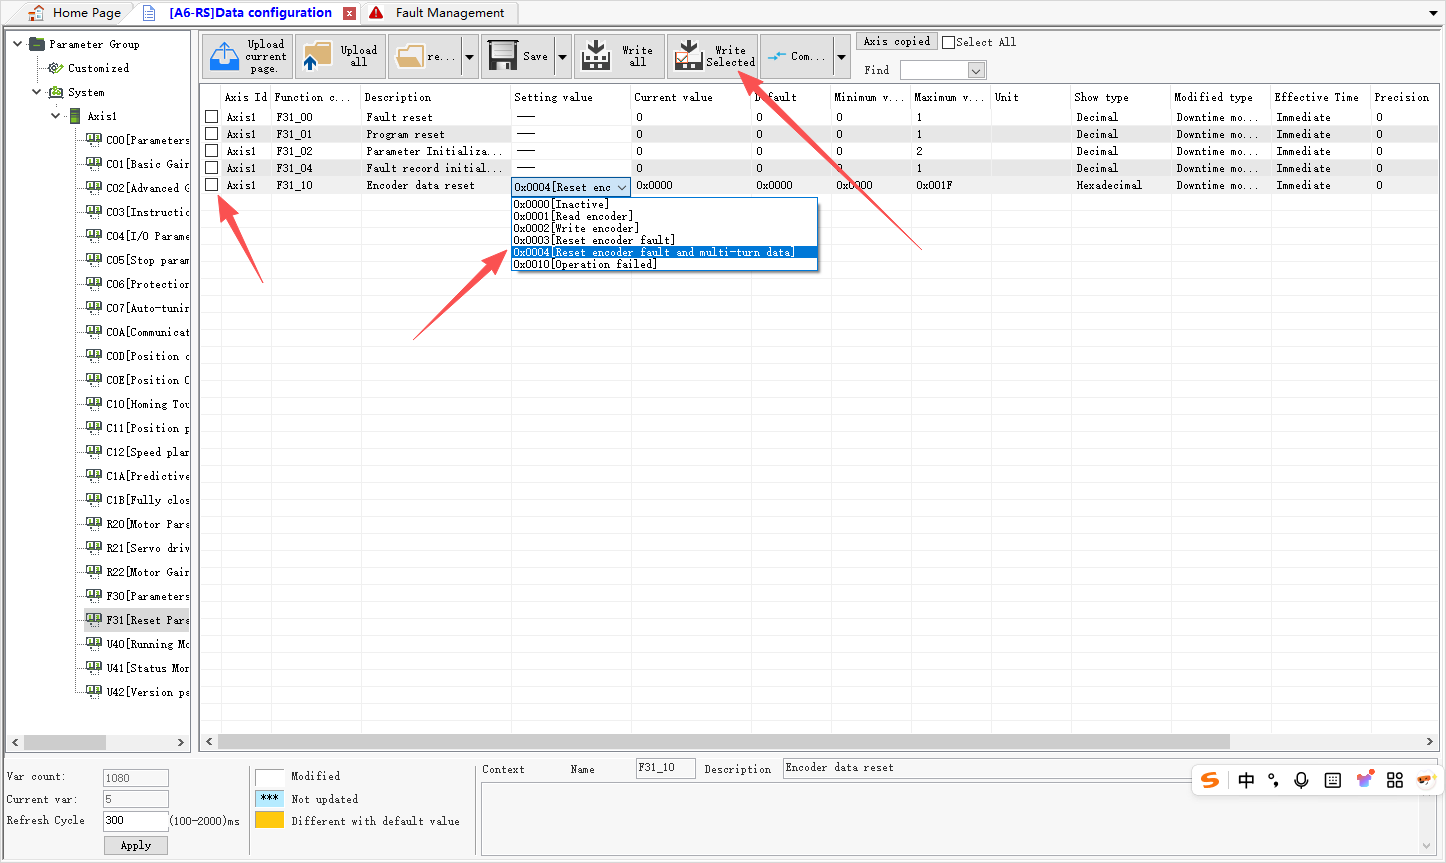Toggle the Chinese/English input mode icon
The width and height of the screenshot is (1446, 863).
point(1246,780)
